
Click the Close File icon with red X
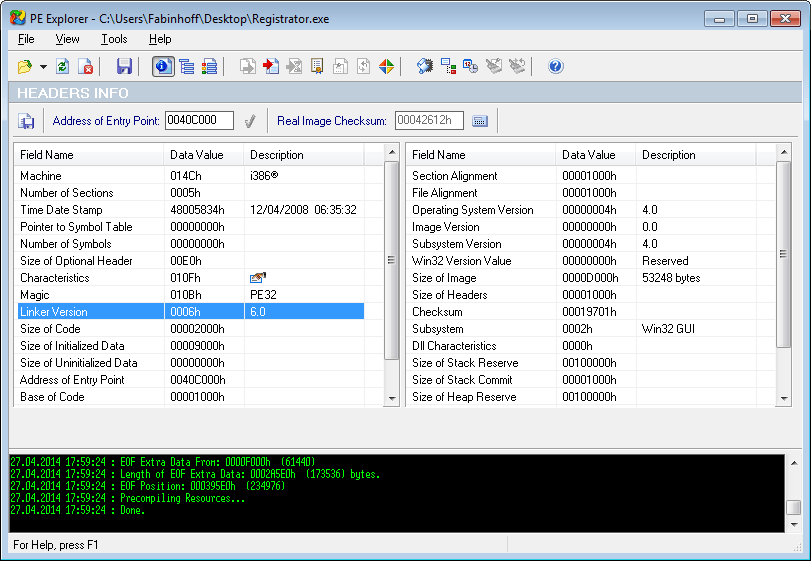pos(85,66)
